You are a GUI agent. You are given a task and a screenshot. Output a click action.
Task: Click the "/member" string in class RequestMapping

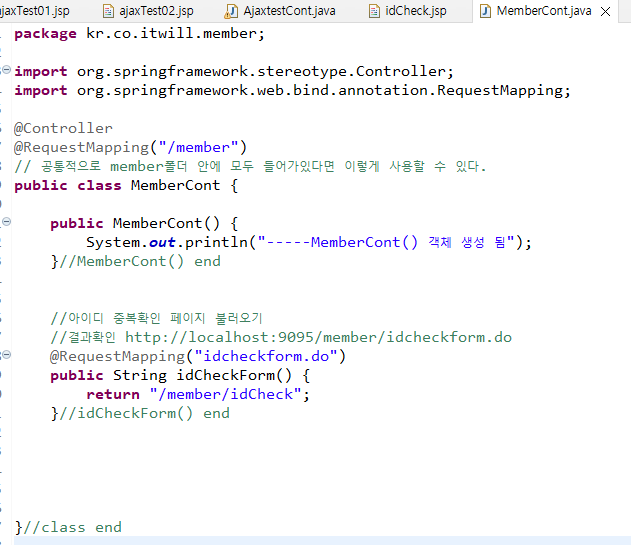tap(198, 148)
